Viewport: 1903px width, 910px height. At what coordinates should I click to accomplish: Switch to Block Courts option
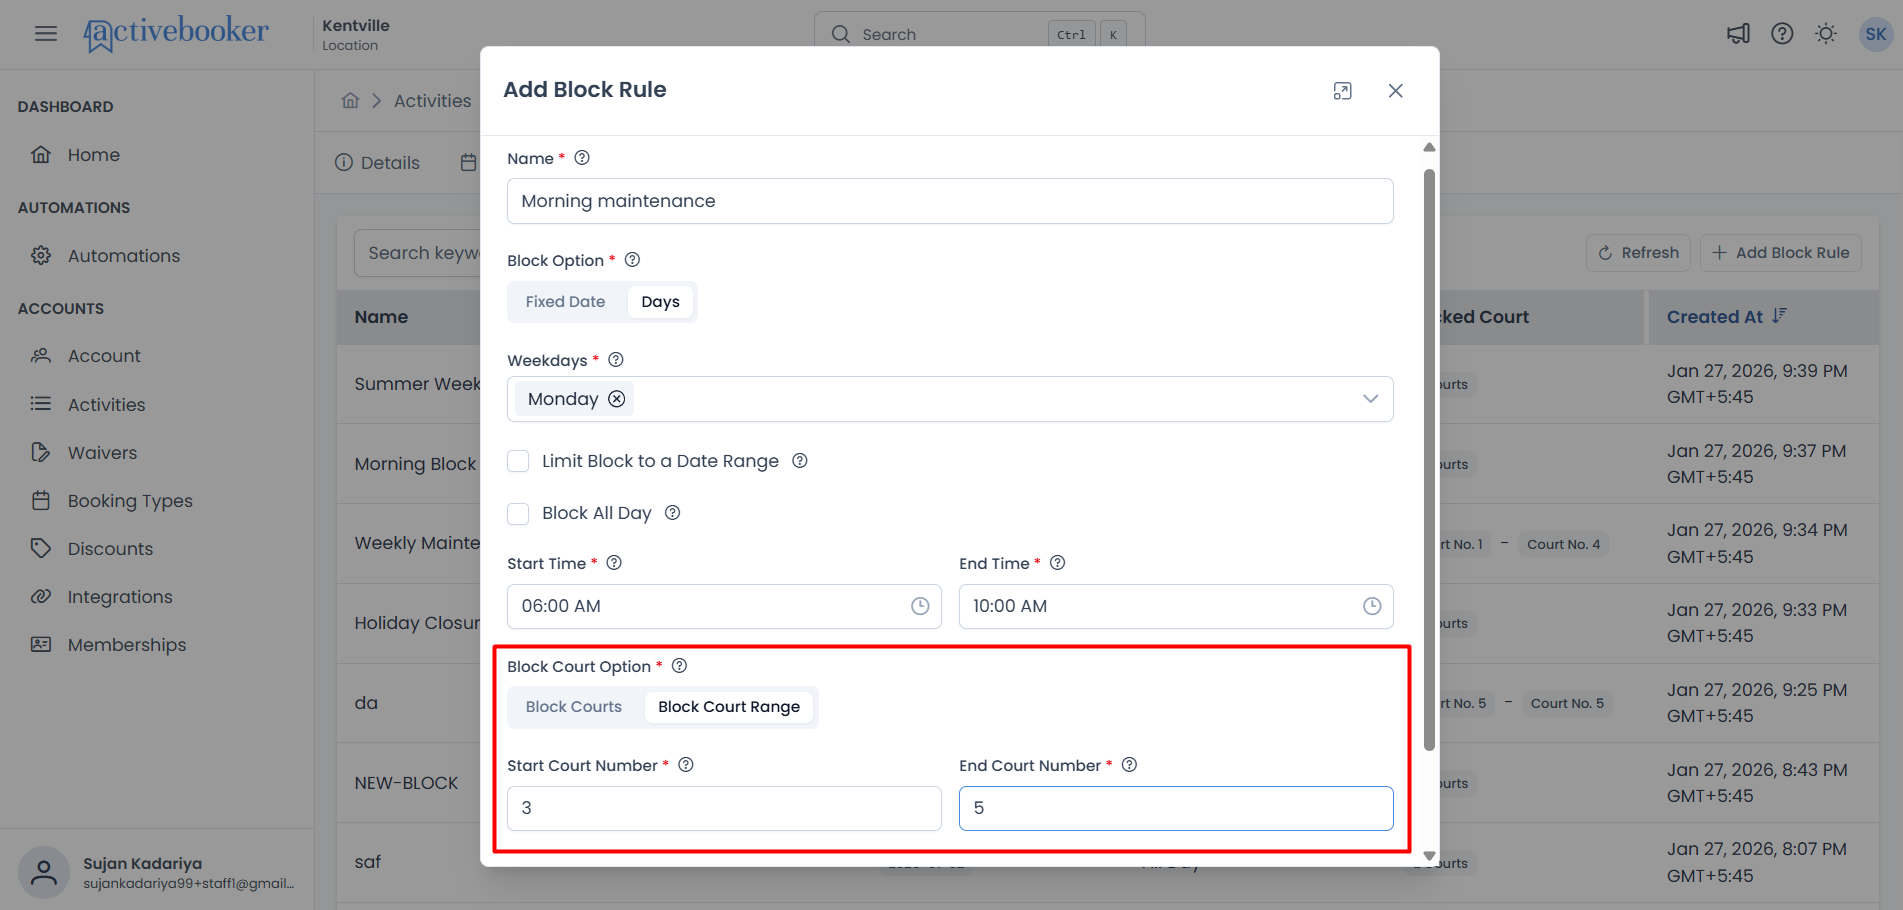pyautogui.click(x=574, y=707)
